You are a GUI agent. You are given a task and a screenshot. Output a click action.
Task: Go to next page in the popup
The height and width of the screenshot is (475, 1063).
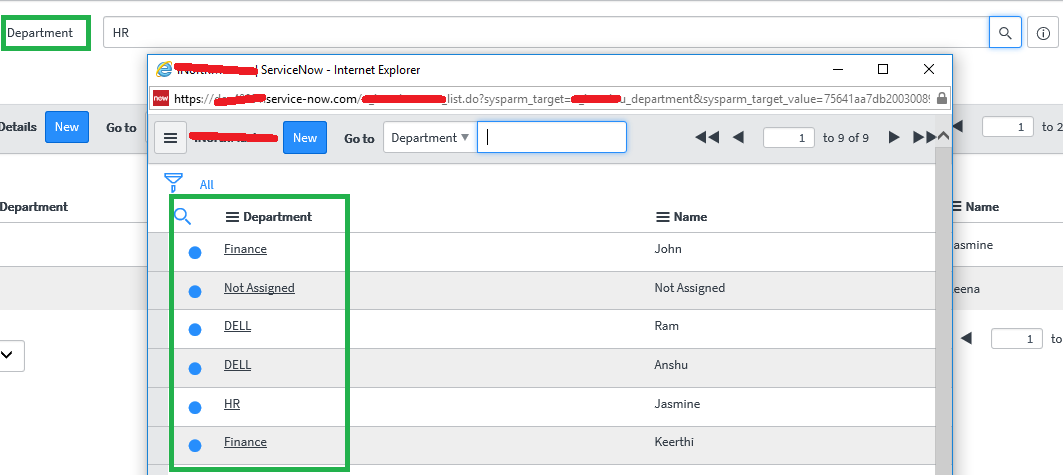(x=894, y=138)
